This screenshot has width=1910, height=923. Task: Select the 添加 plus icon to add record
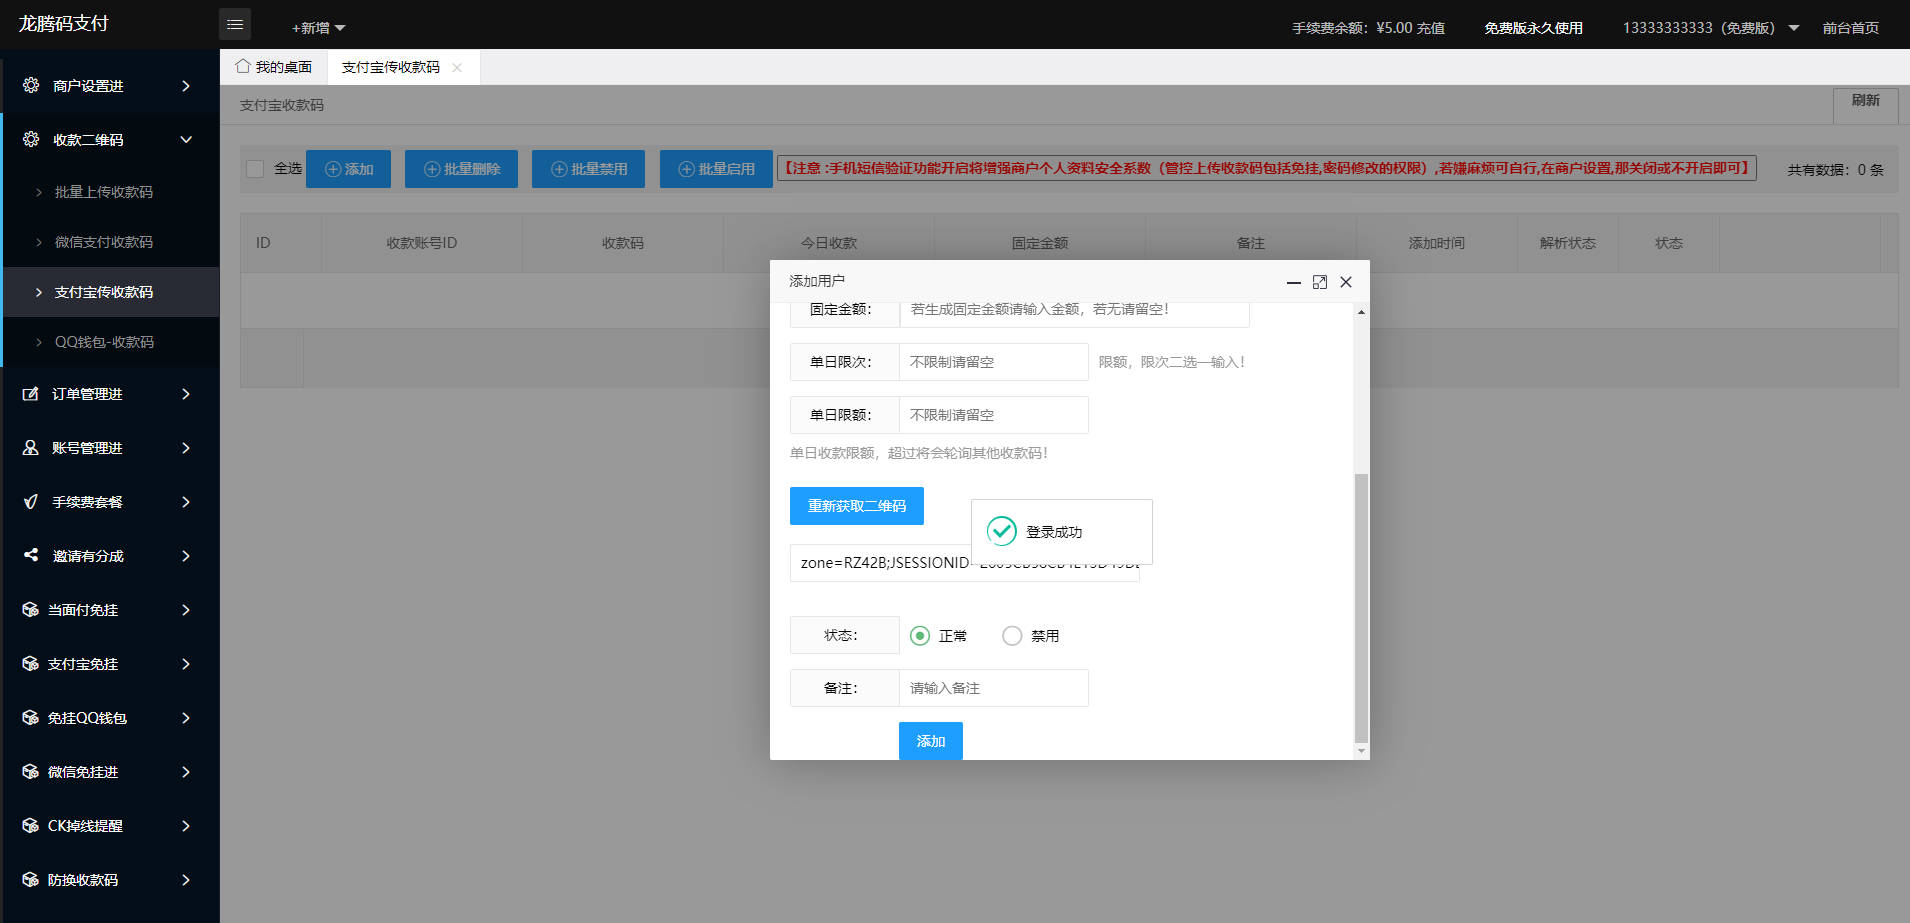click(x=330, y=169)
